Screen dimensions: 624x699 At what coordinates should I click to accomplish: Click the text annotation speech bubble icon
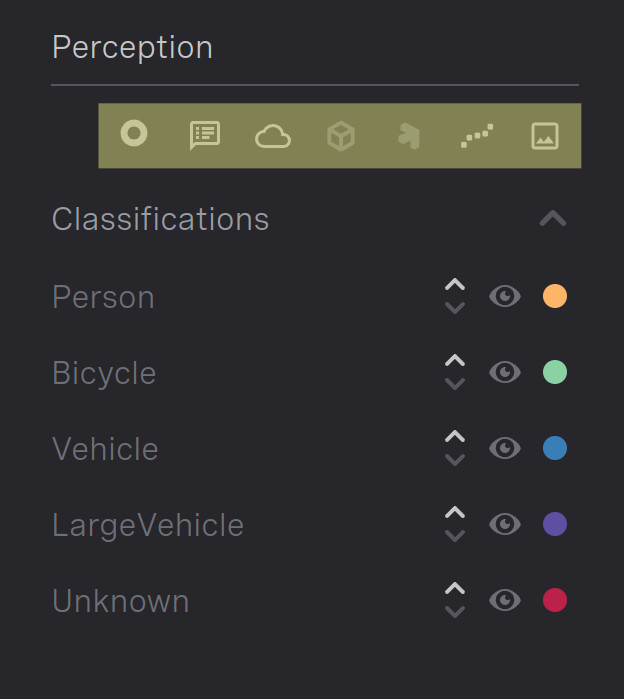(205, 135)
